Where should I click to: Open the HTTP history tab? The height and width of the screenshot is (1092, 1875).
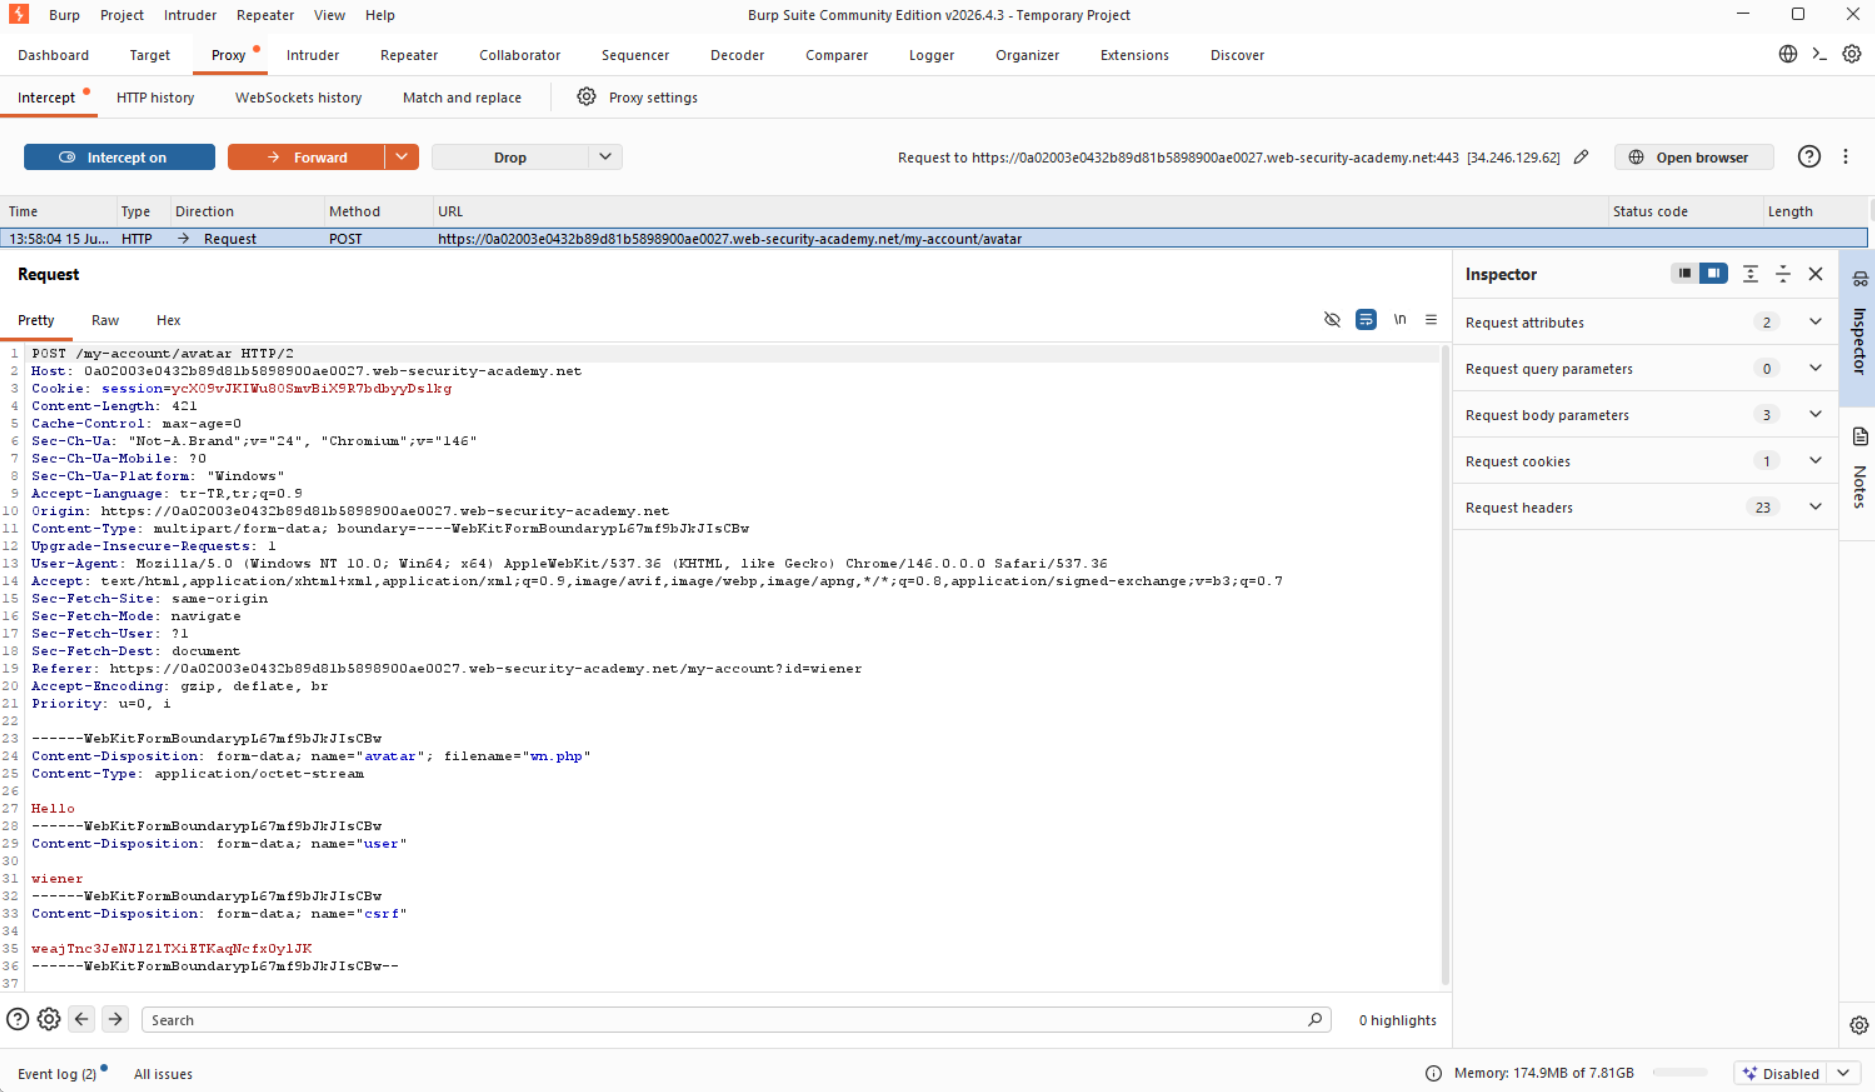point(155,97)
